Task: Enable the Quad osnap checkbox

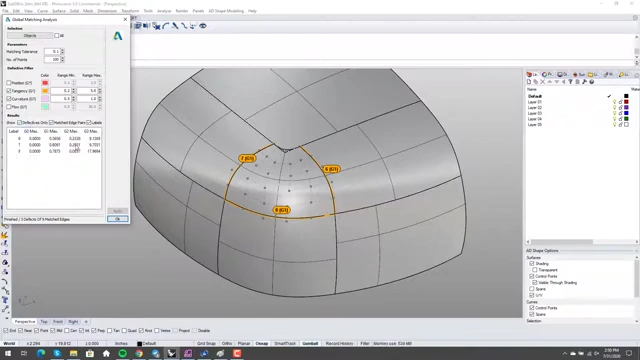Action: pyautogui.click(x=124, y=331)
